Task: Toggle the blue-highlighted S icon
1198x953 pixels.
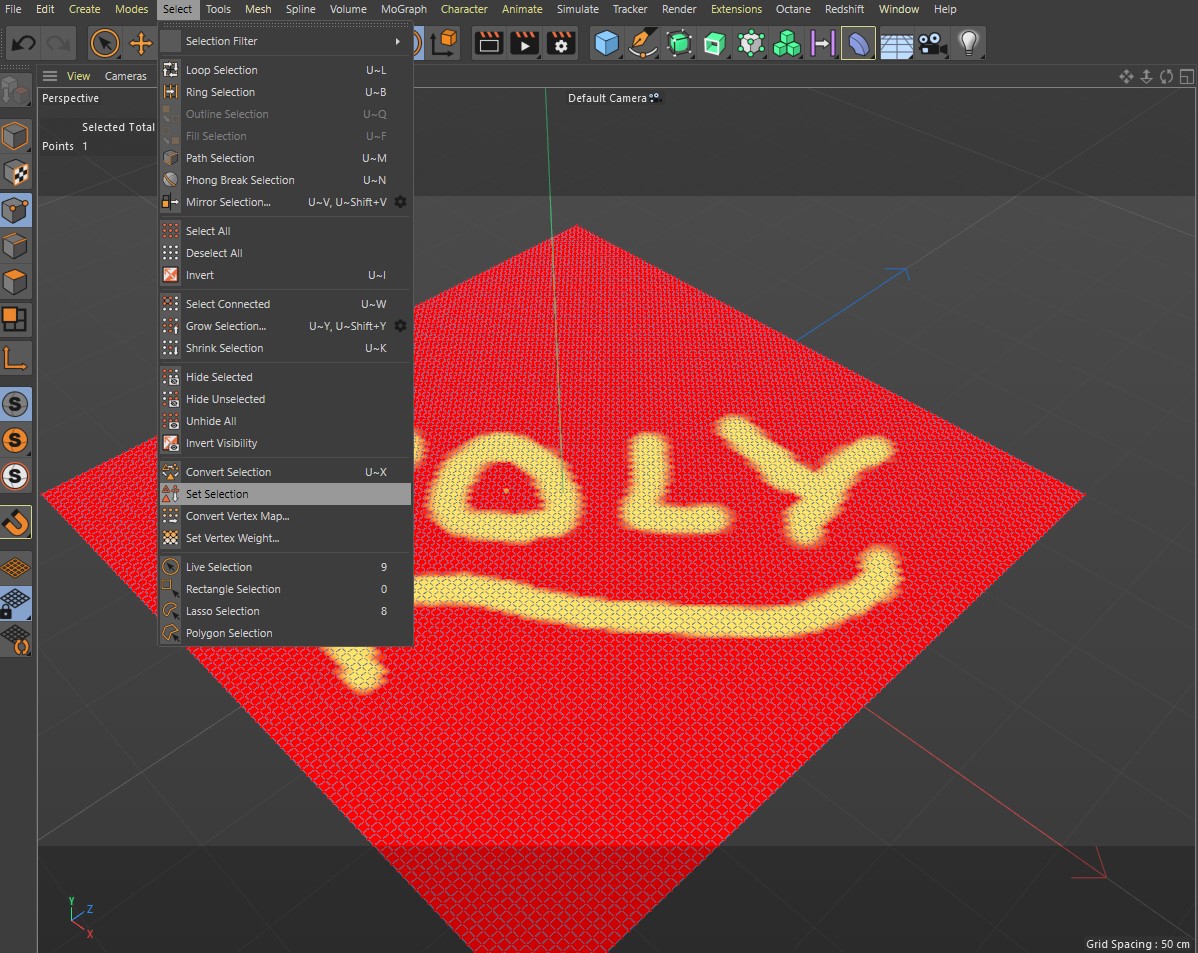Action: pyautogui.click(x=15, y=404)
